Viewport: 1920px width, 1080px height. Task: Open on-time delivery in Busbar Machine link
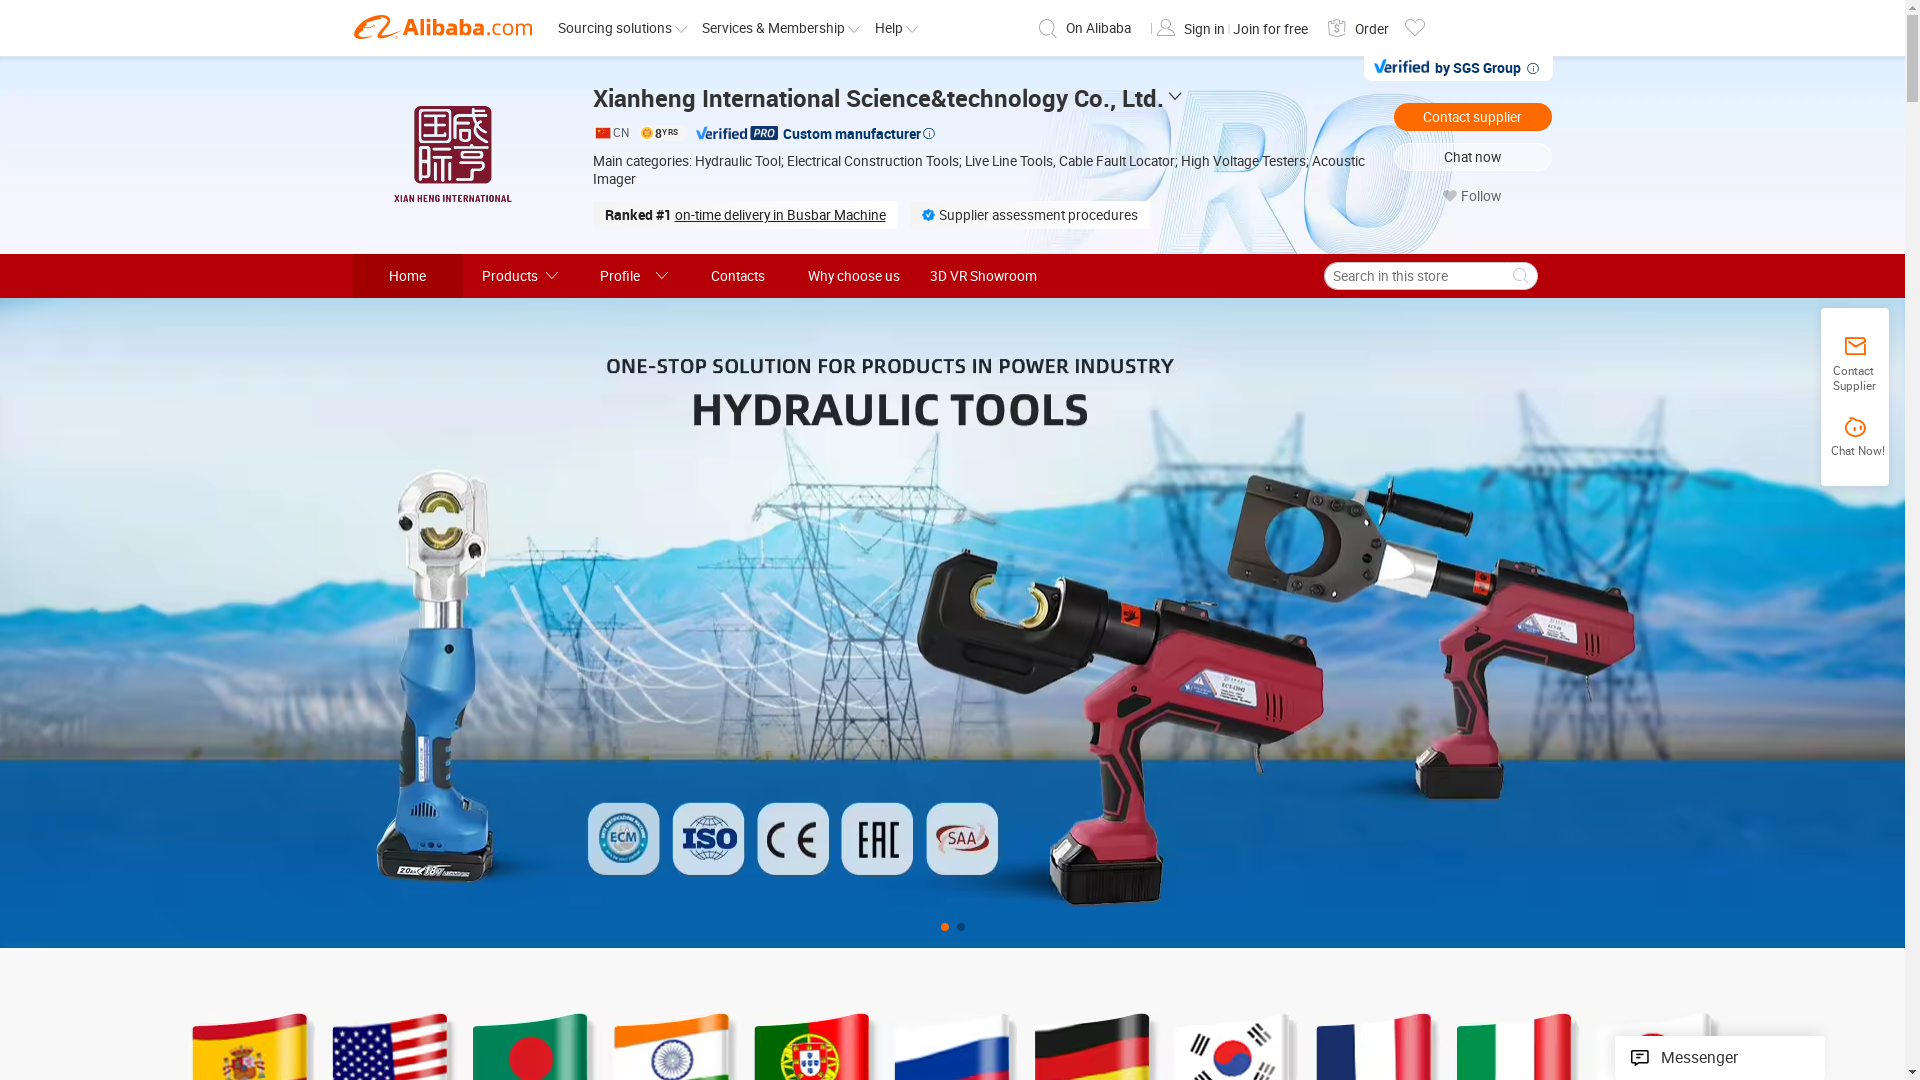pyautogui.click(x=779, y=215)
